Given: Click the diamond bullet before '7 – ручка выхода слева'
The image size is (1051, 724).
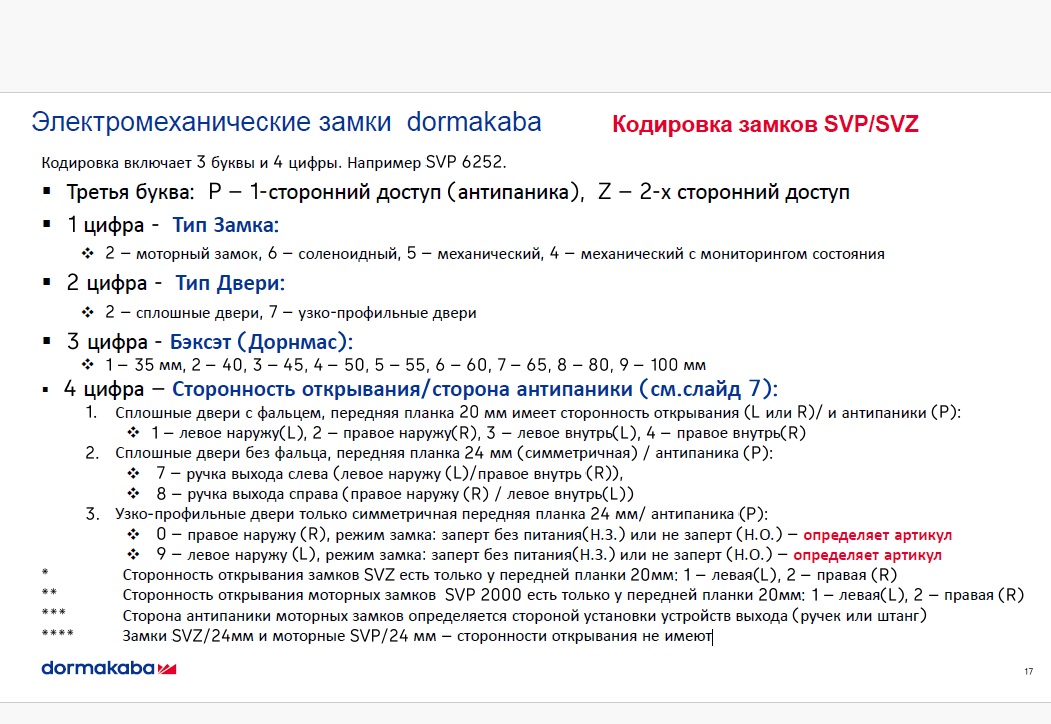Looking at the screenshot, I should pyautogui.click(x=133, y=473).
